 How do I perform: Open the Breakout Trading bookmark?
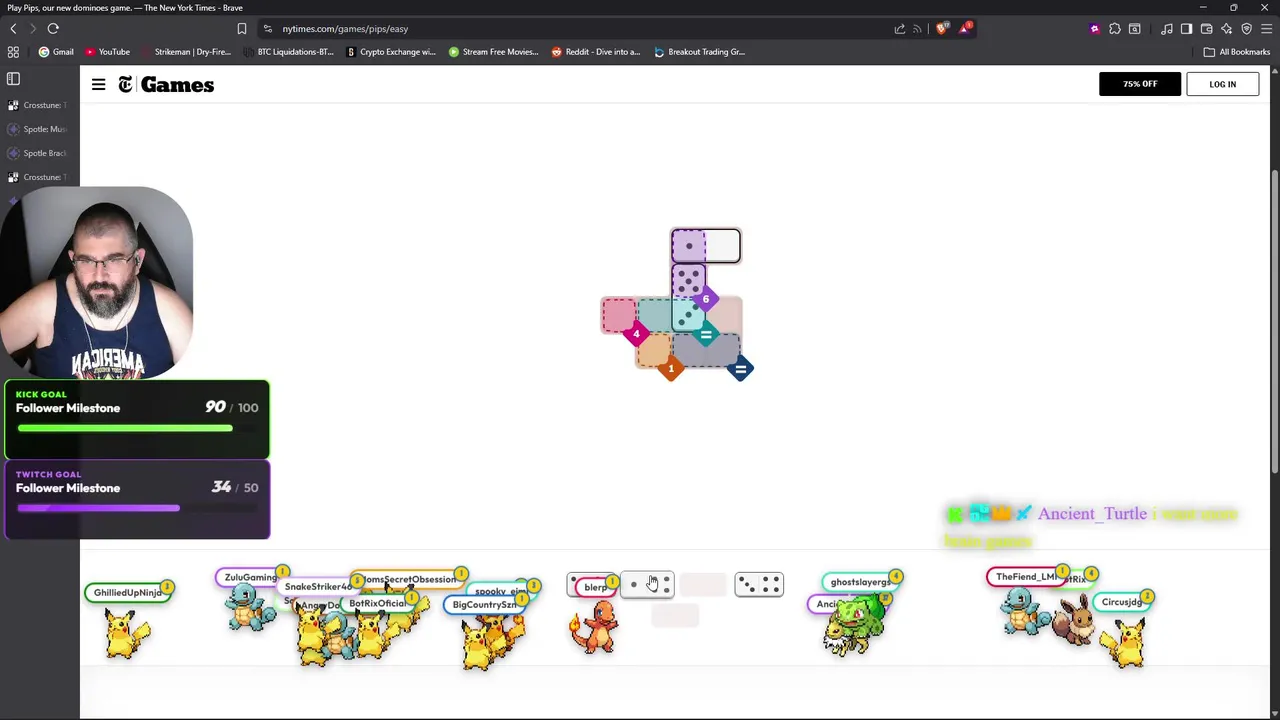[700, 52]
